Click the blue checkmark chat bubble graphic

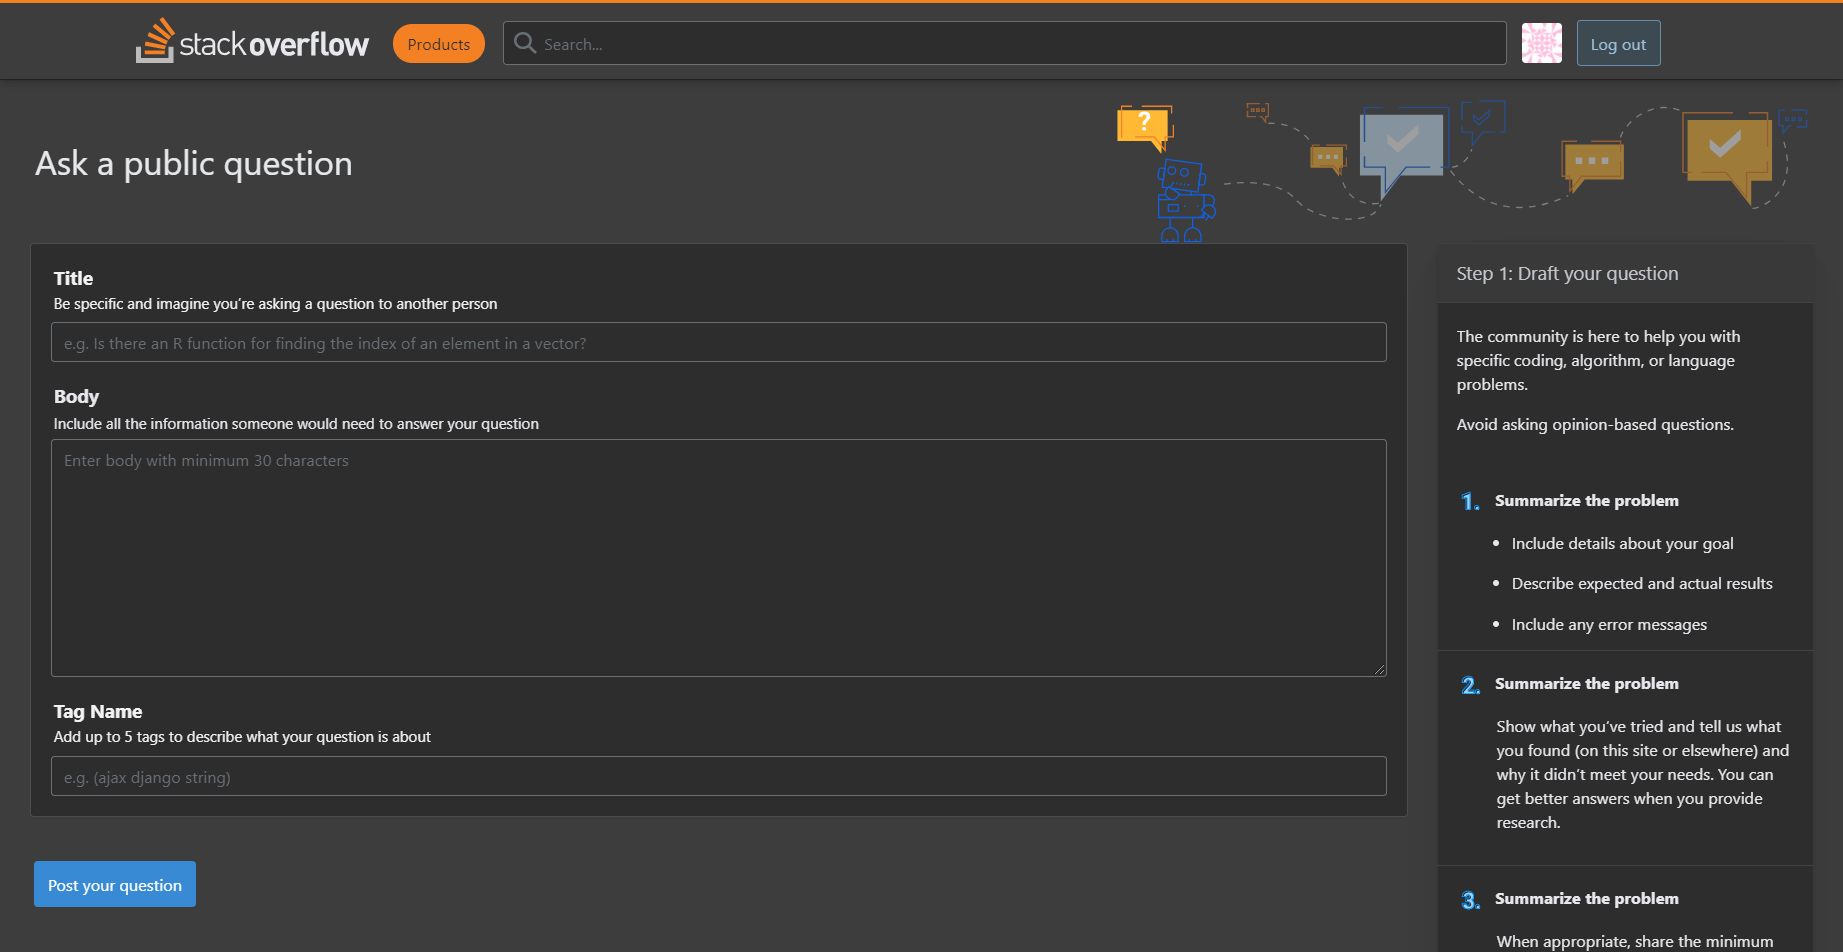(x=1483, y=118)
